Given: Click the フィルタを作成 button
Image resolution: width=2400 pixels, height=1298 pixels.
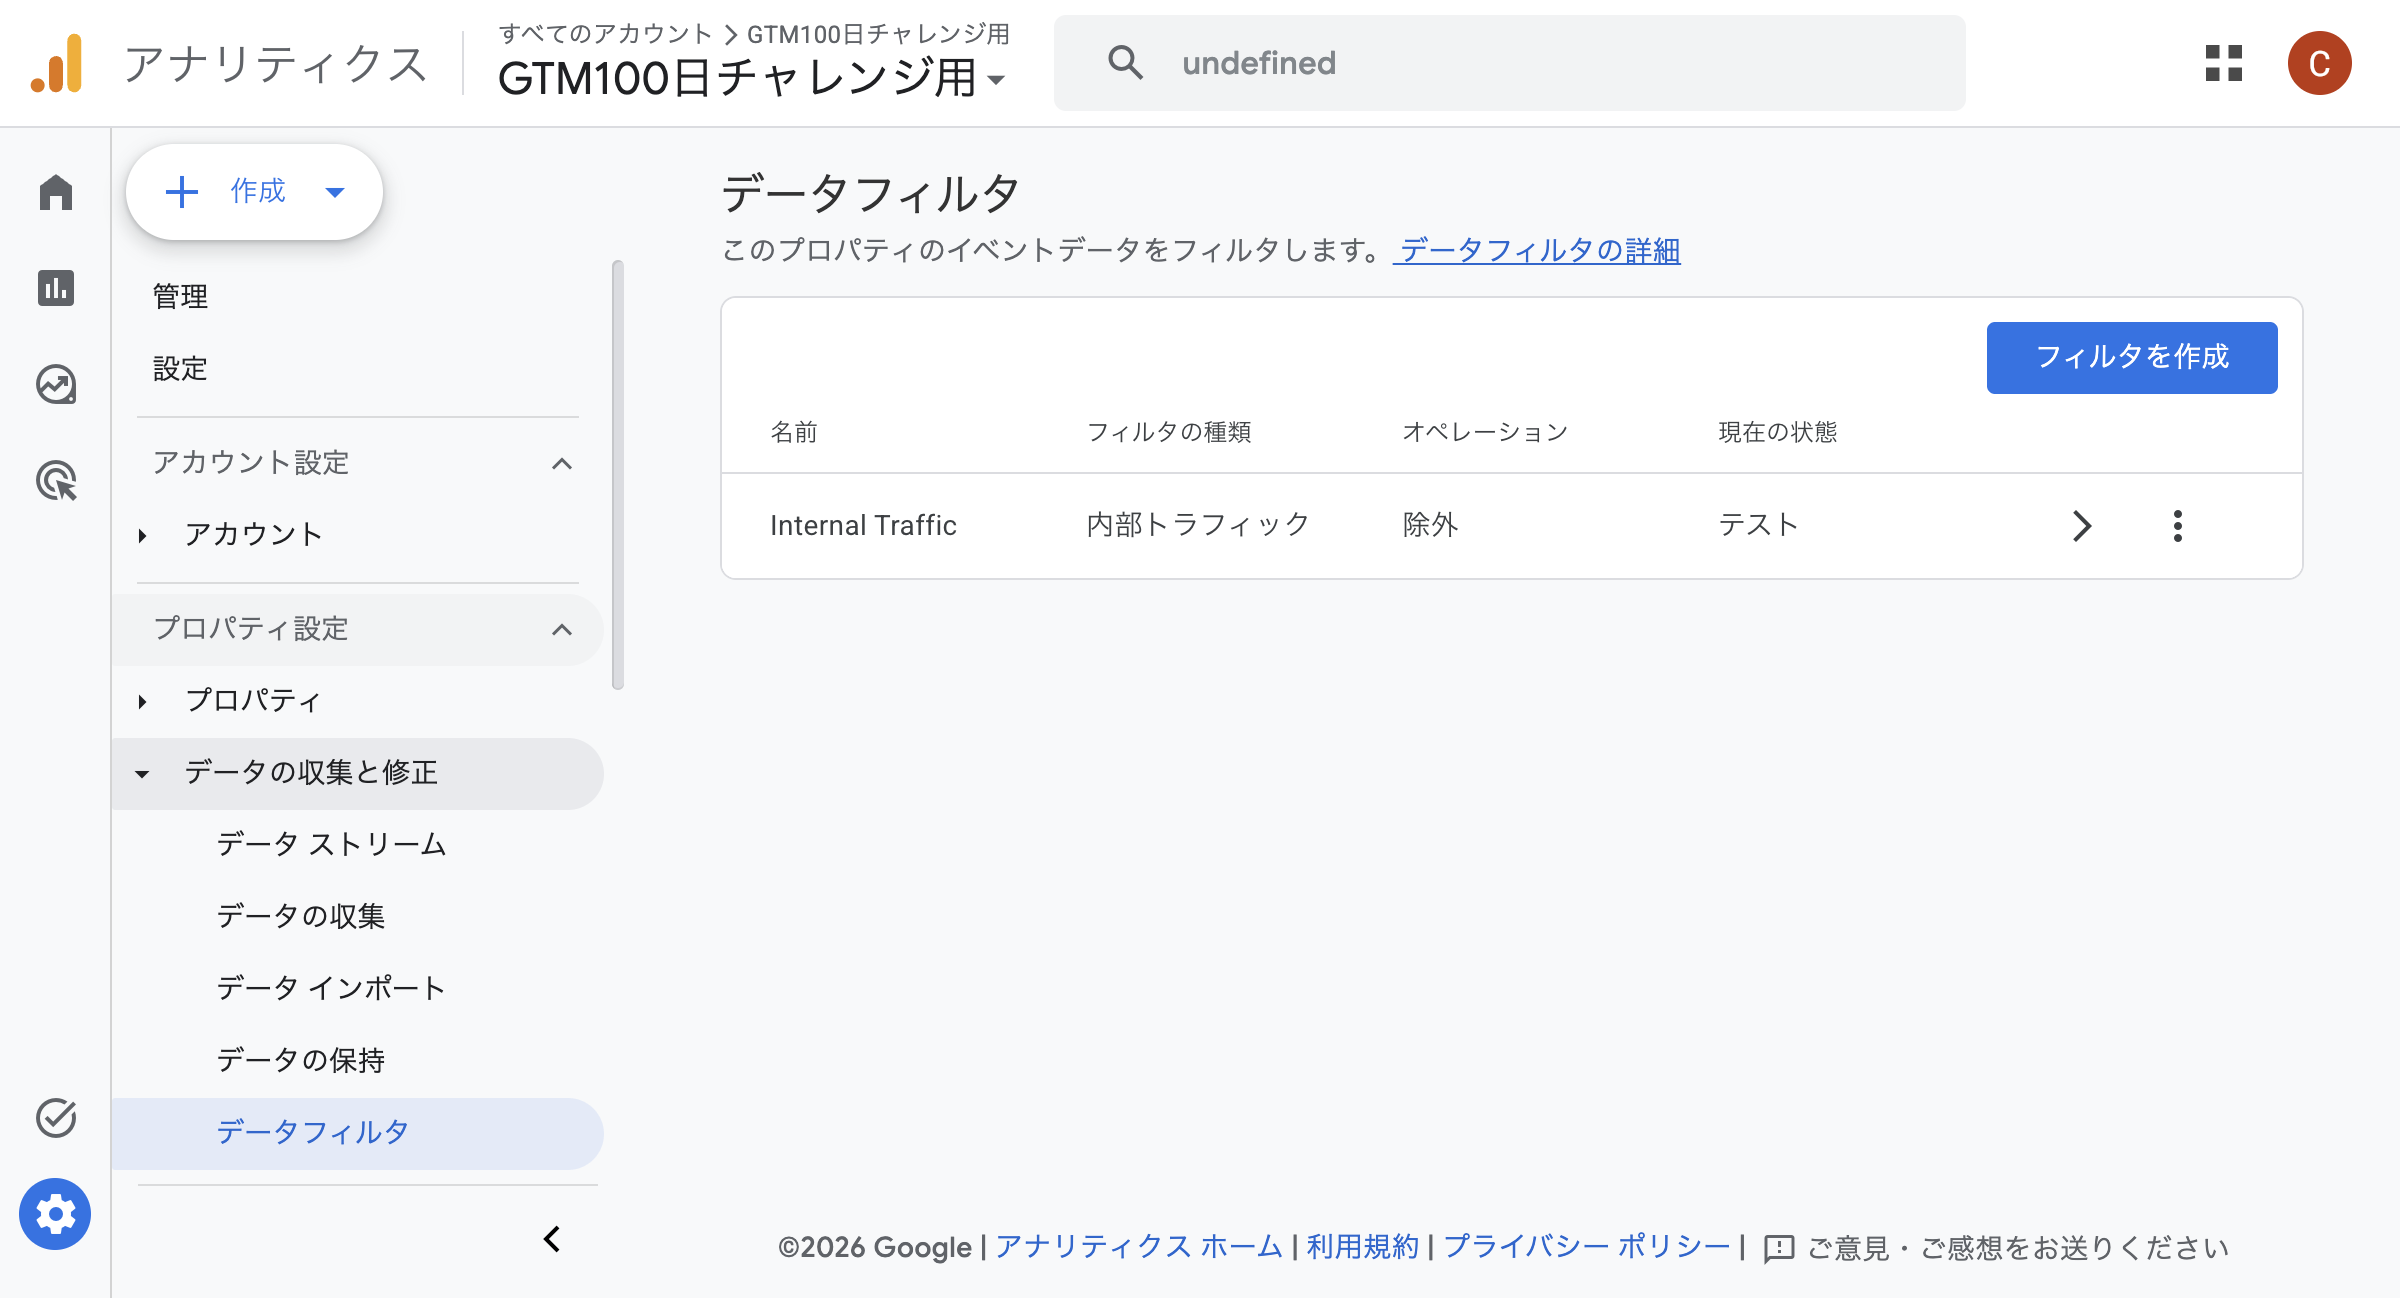Looking at the screenshot, I should 2132,357.
